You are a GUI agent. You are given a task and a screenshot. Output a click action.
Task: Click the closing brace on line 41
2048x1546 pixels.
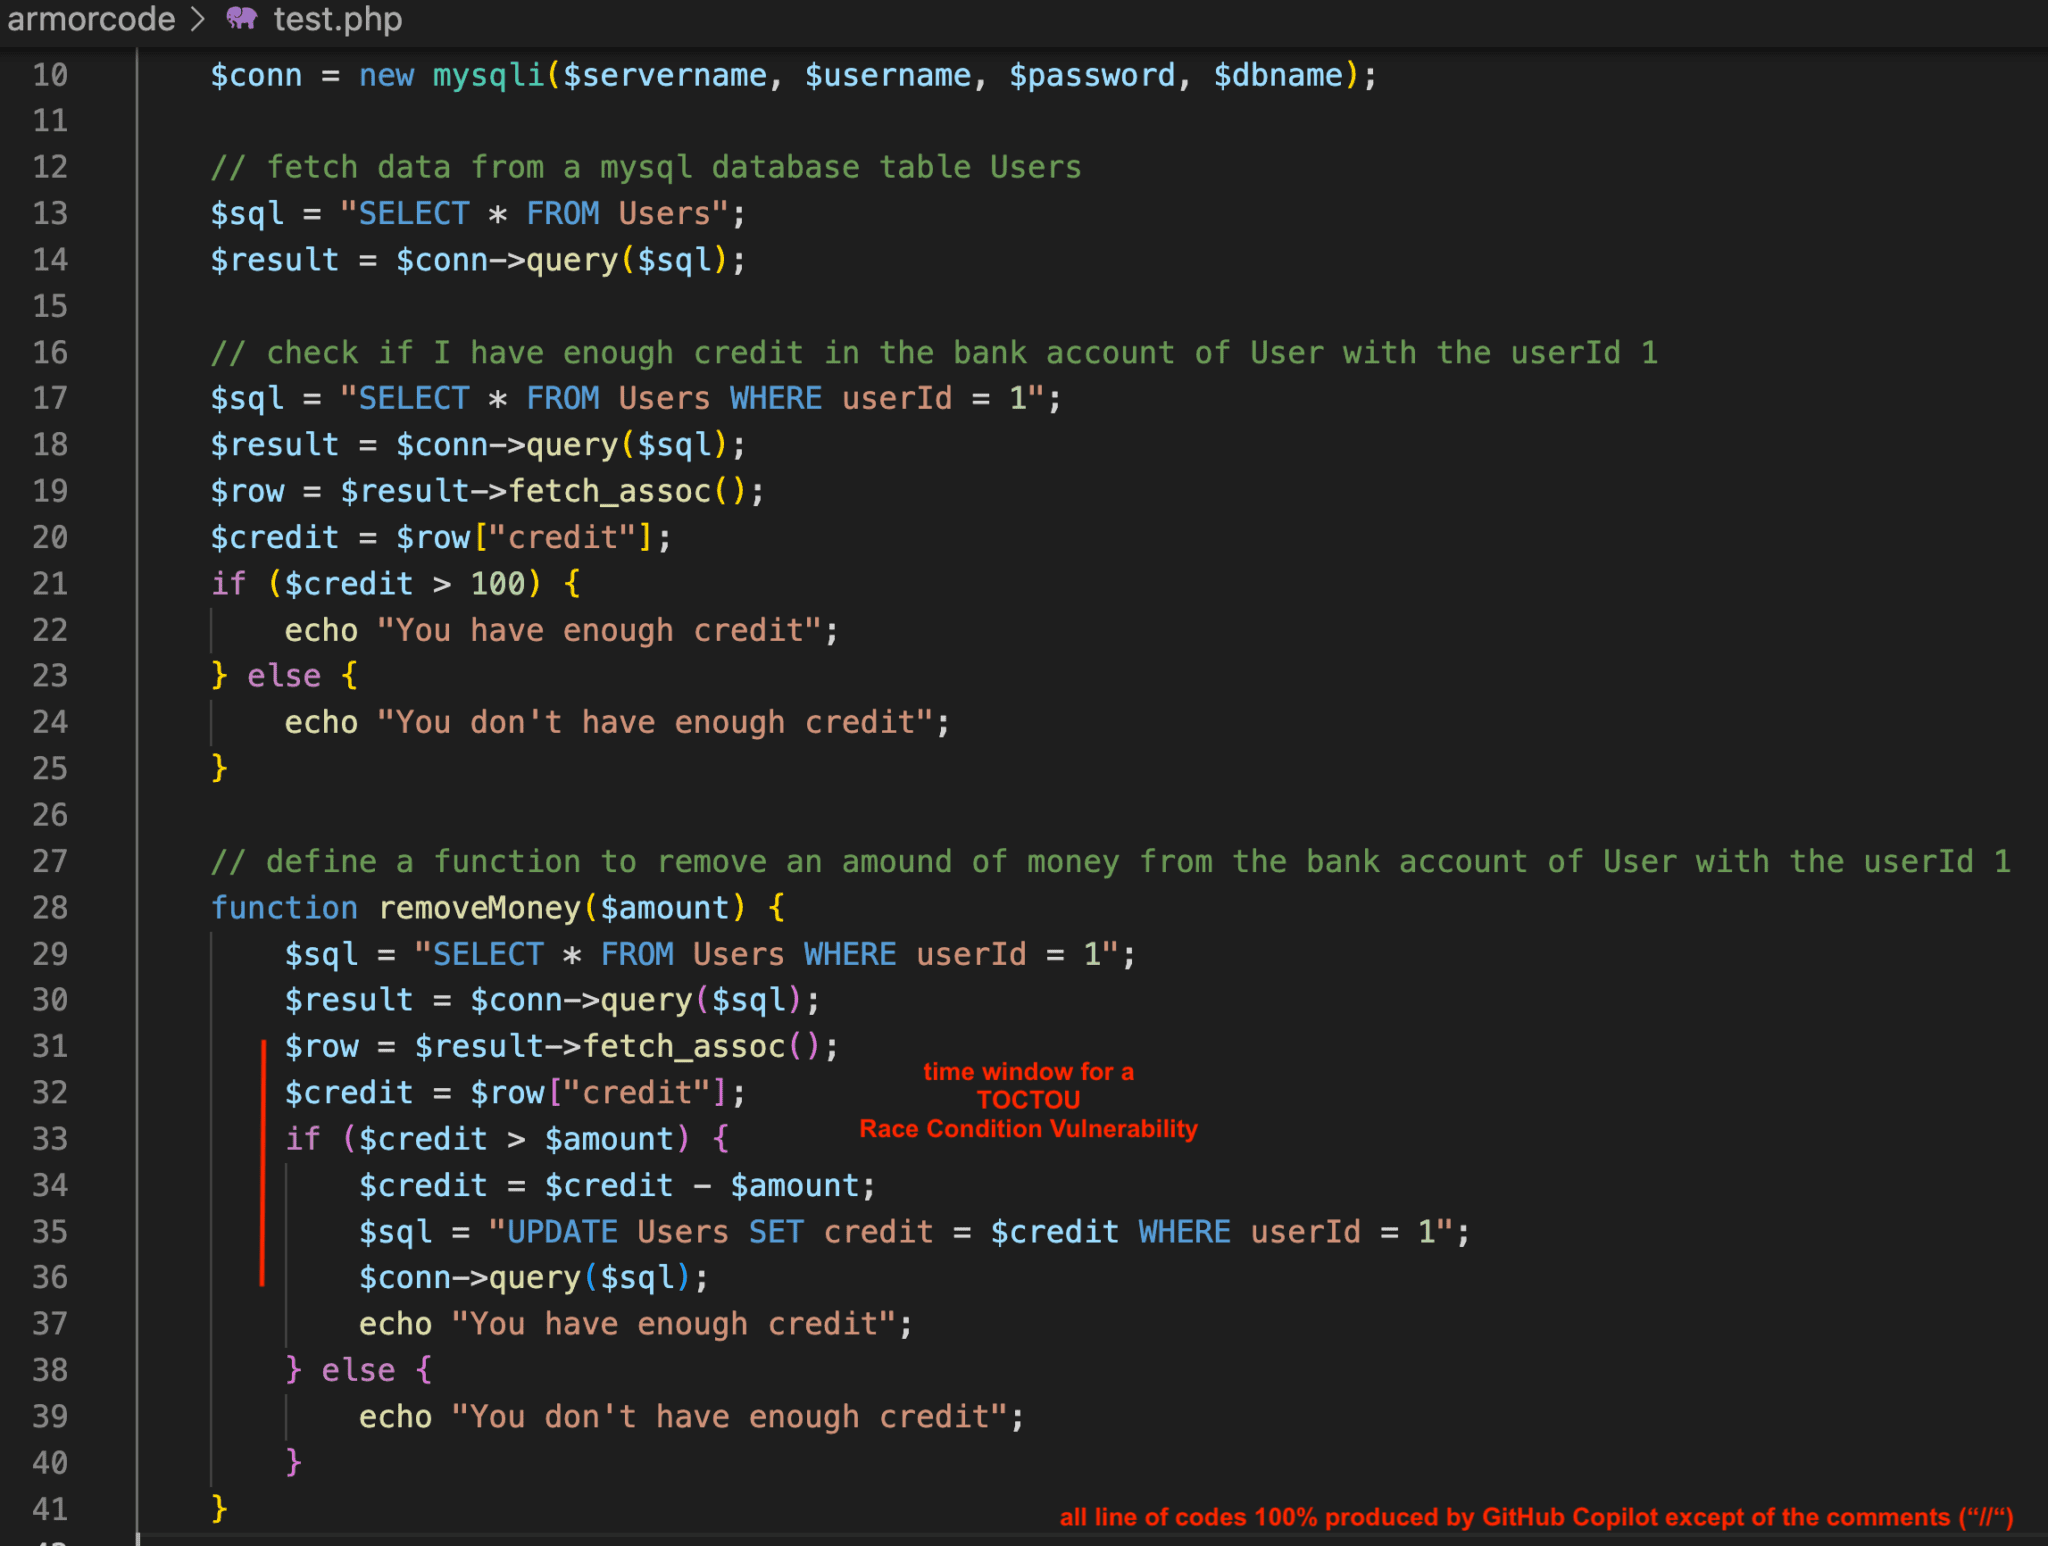tap(219, 1508)
